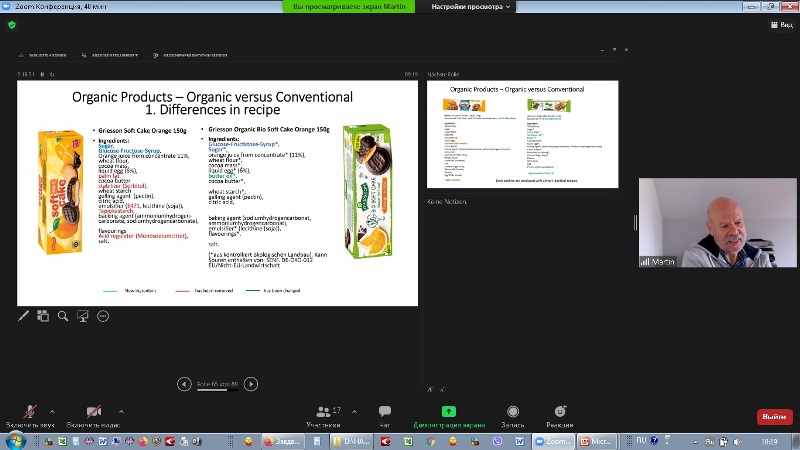Advance to next slide arrow
This screenshot has height=450, width=800.
point(251,384)
